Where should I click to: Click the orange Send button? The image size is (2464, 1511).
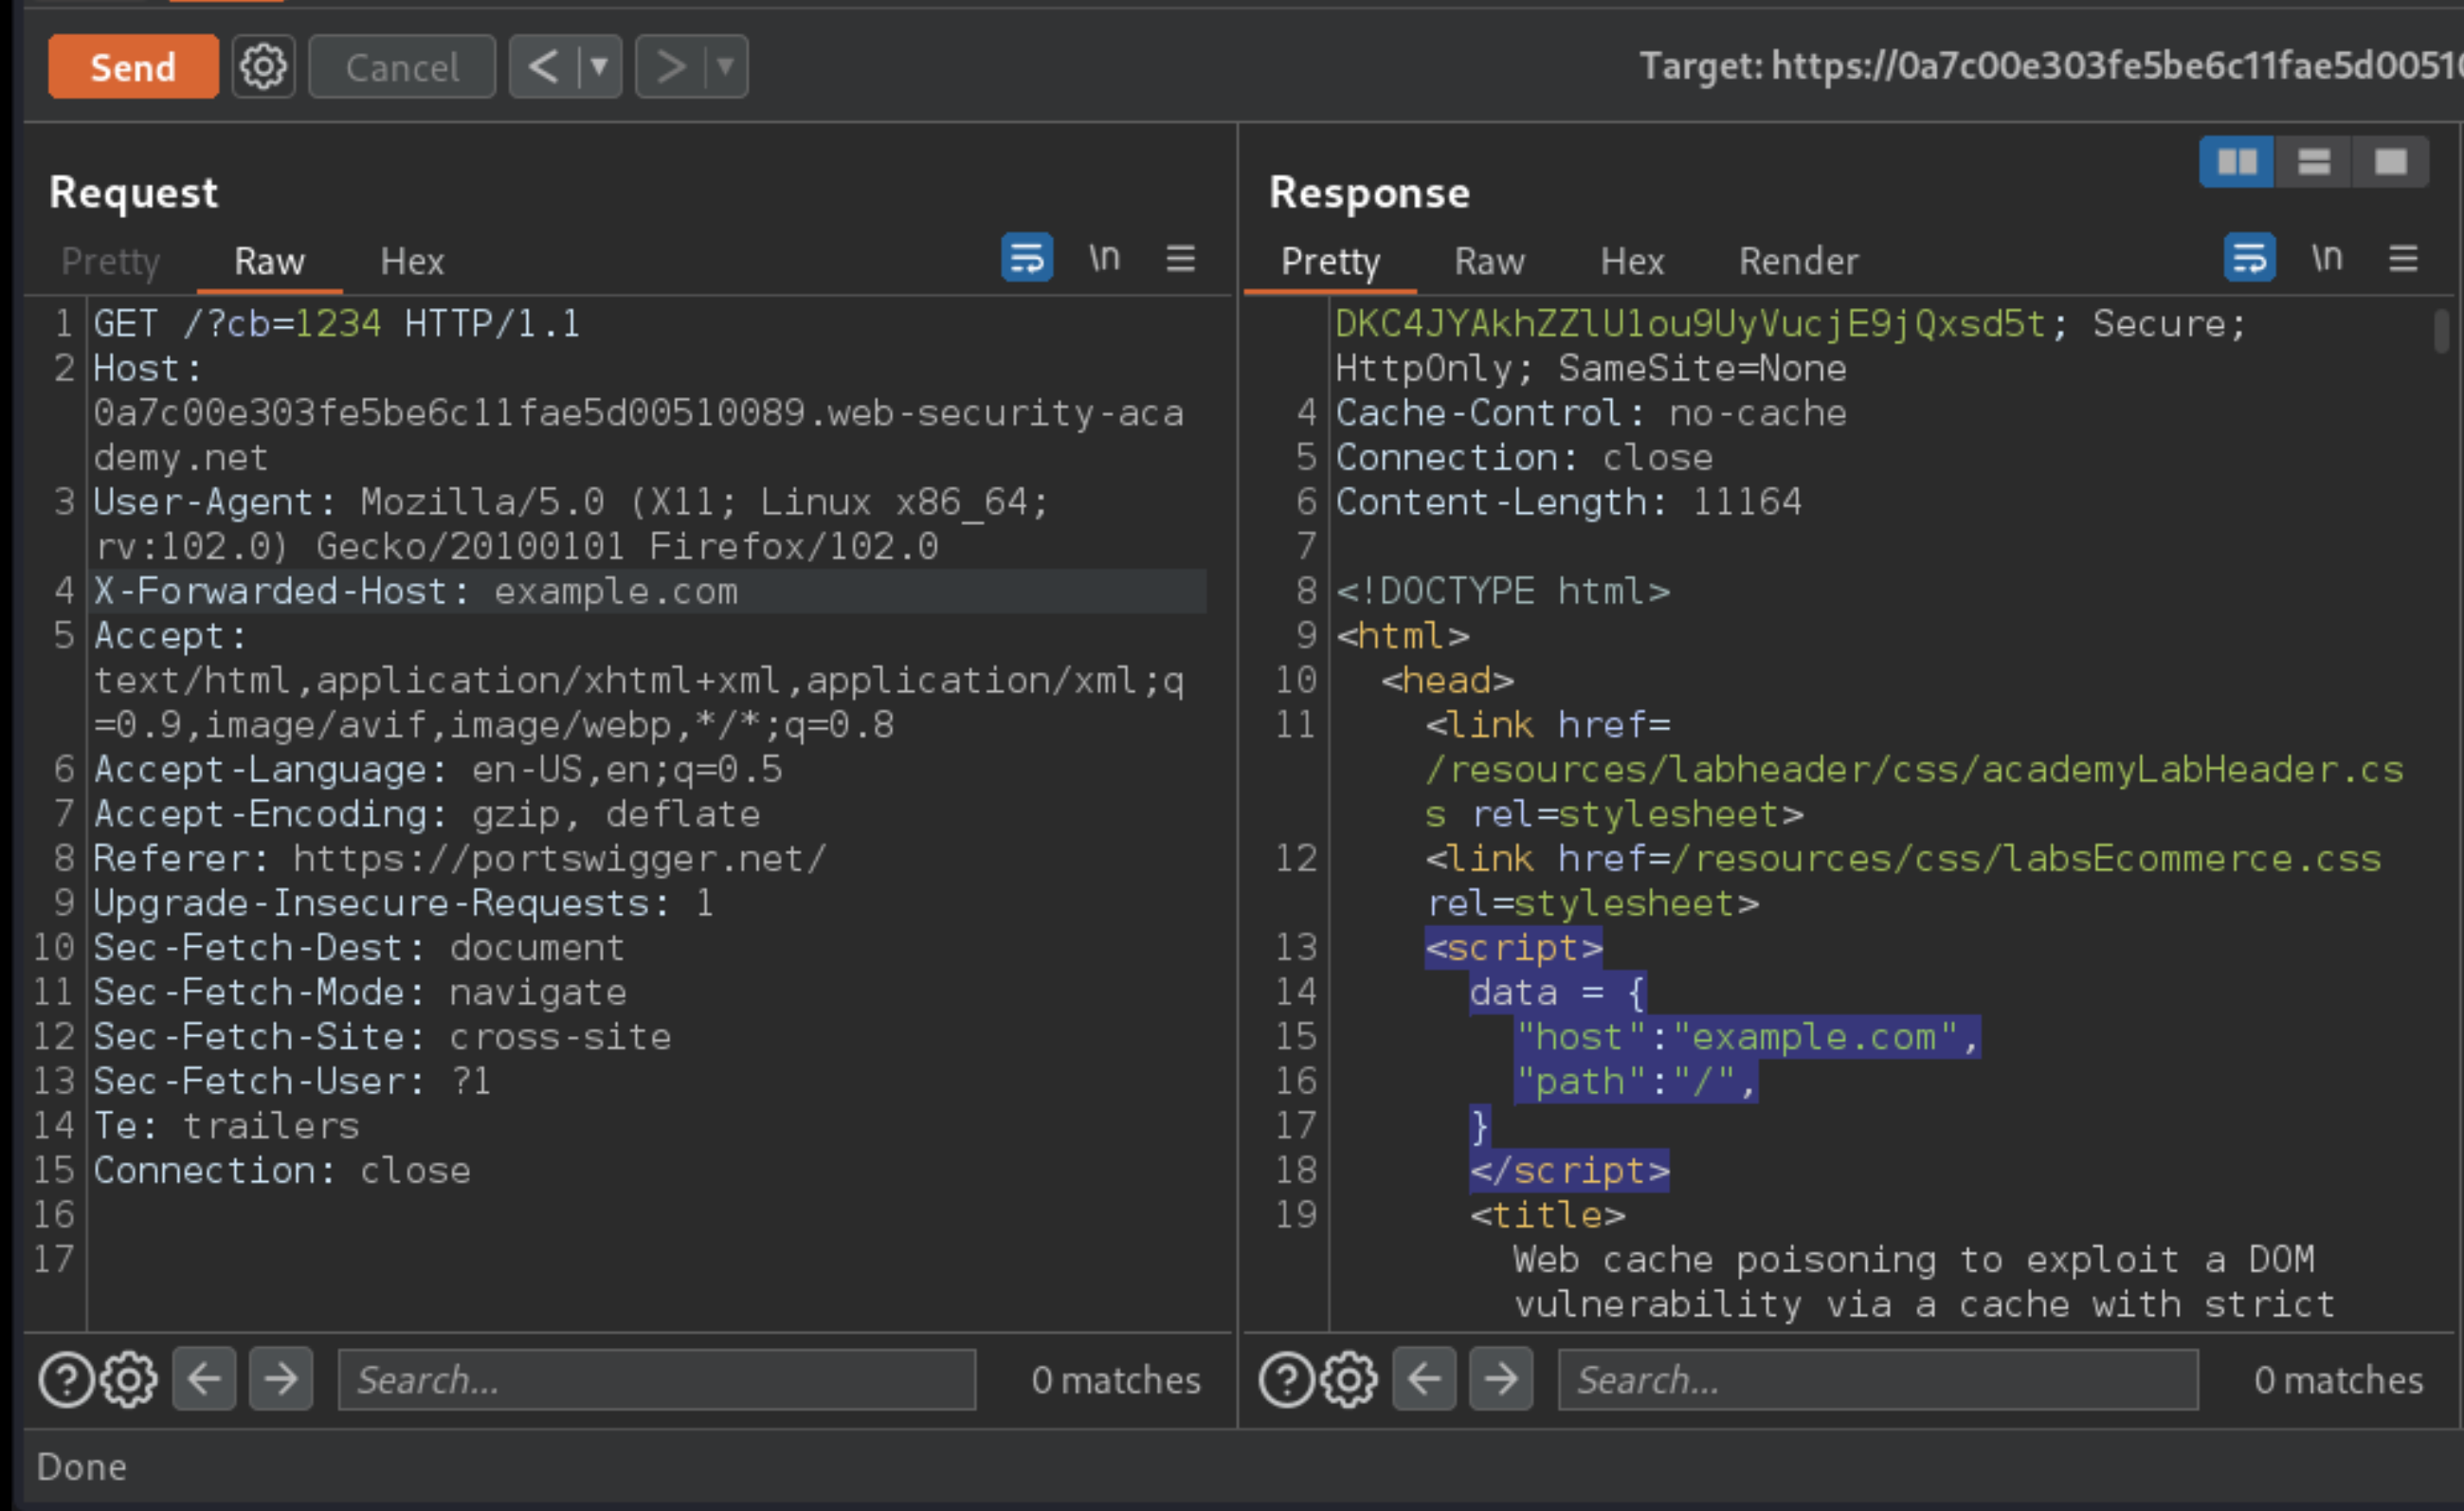click(133, 67)
